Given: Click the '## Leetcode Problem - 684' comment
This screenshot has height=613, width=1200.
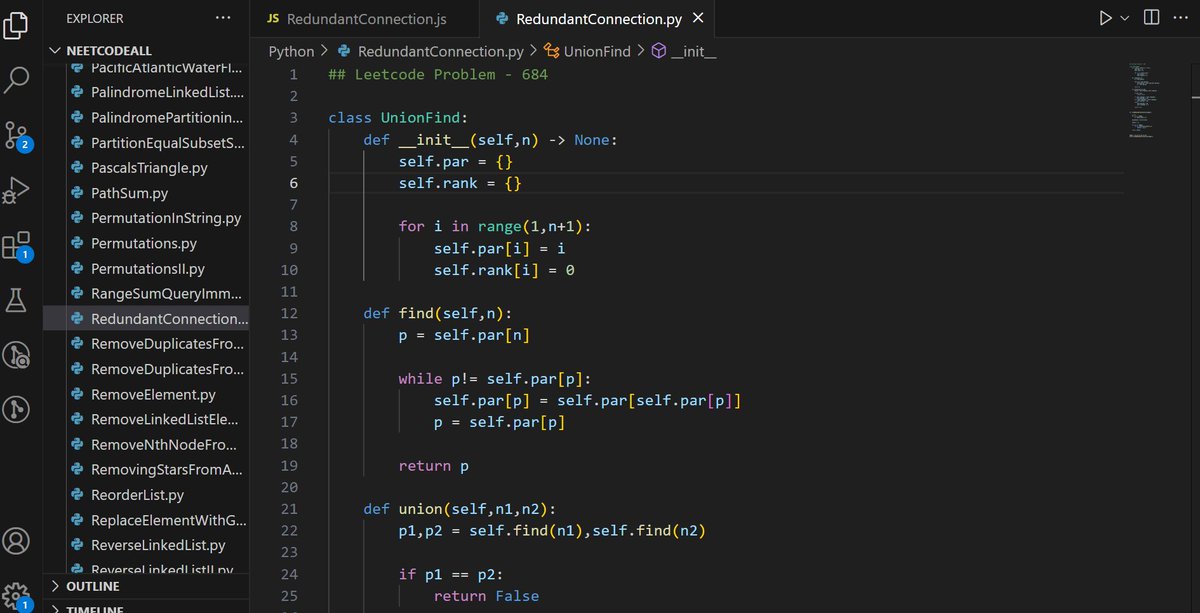Looking at the screenshot, I should point(438,75).
